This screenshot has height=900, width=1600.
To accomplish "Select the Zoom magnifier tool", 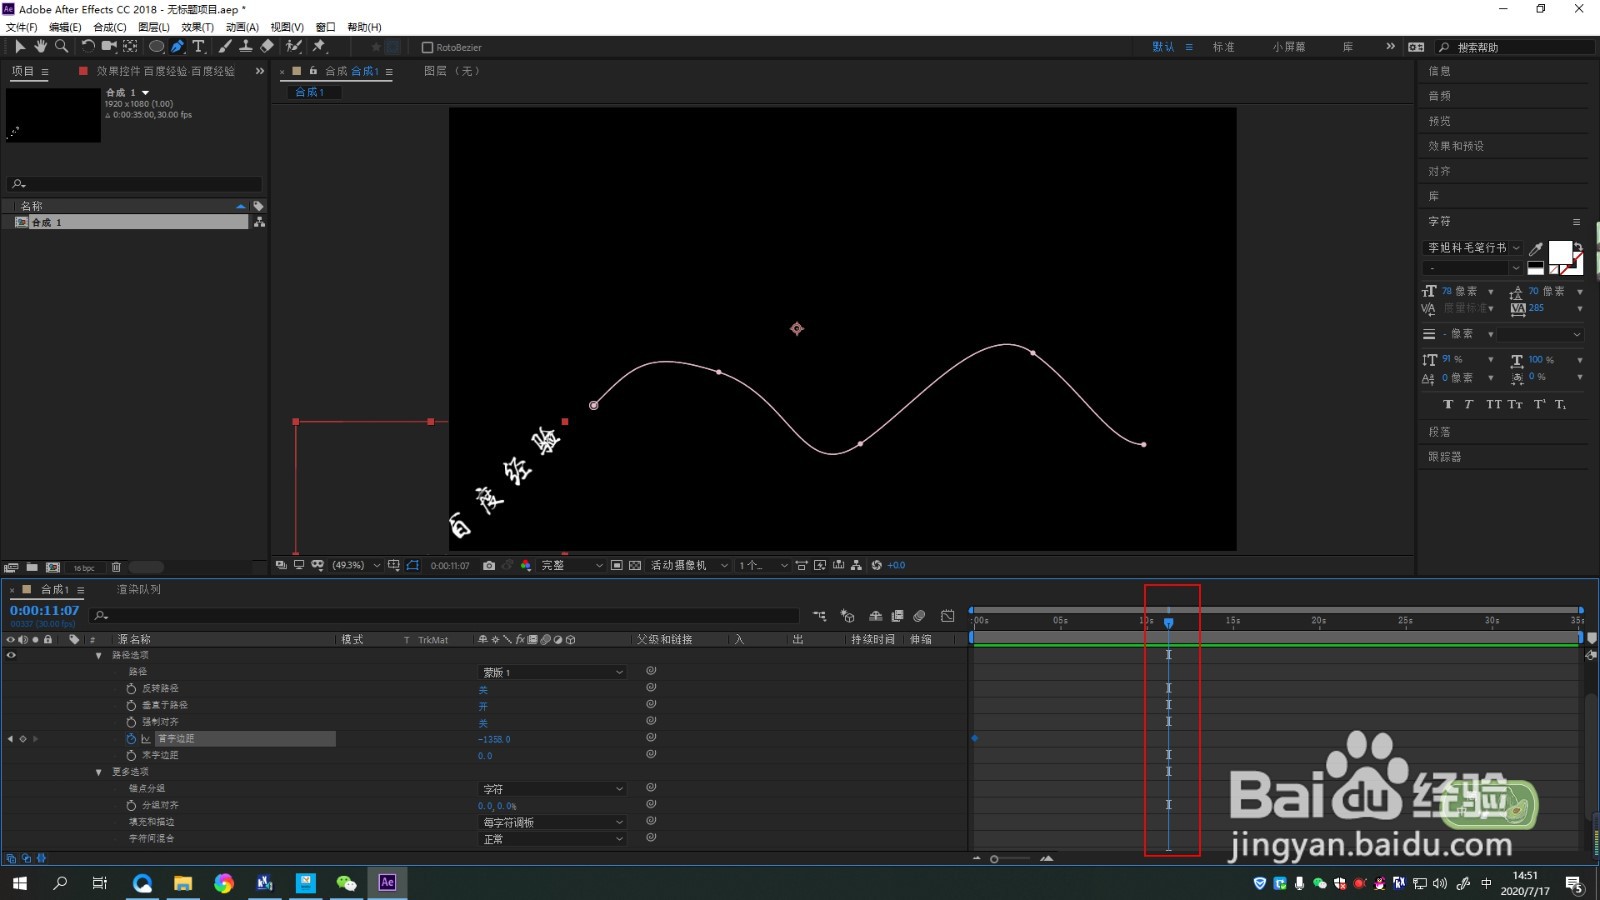I will (61, 46).
